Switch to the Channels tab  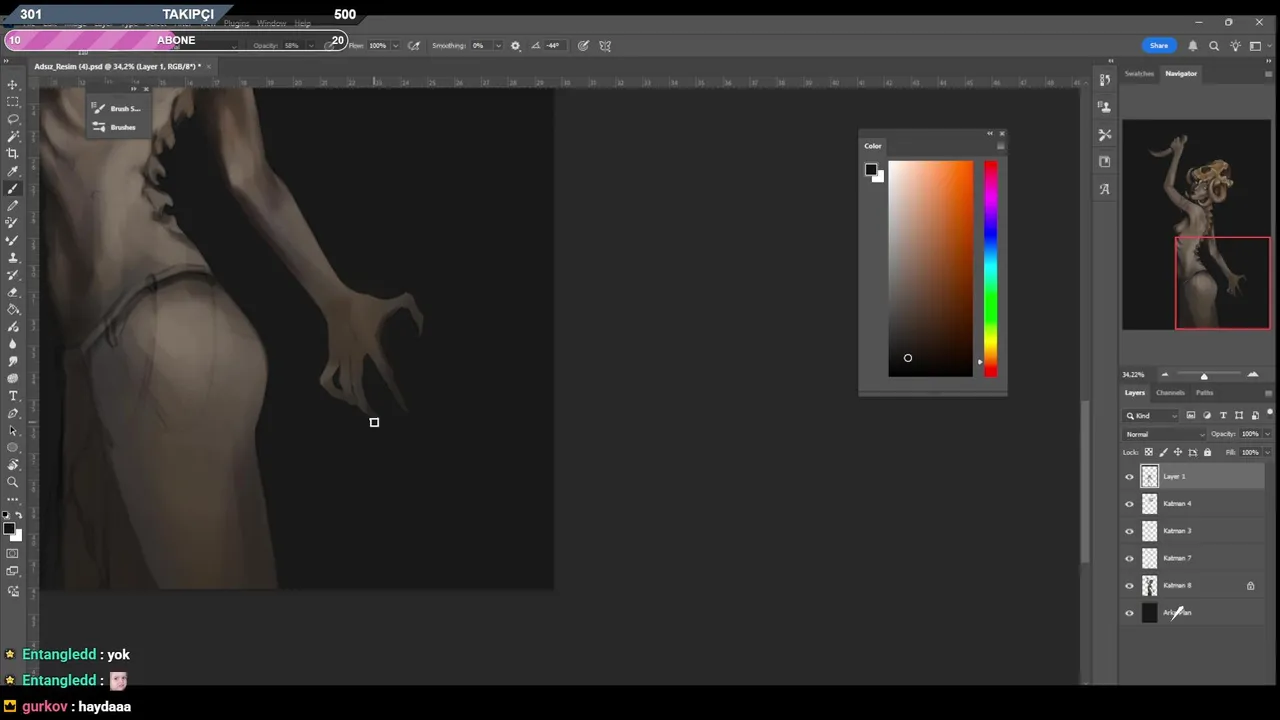(1170, 393)
